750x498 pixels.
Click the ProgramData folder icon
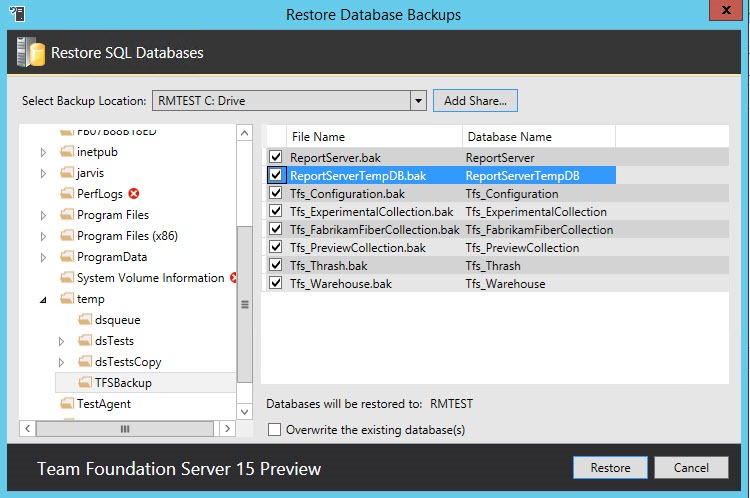point(67,257)
